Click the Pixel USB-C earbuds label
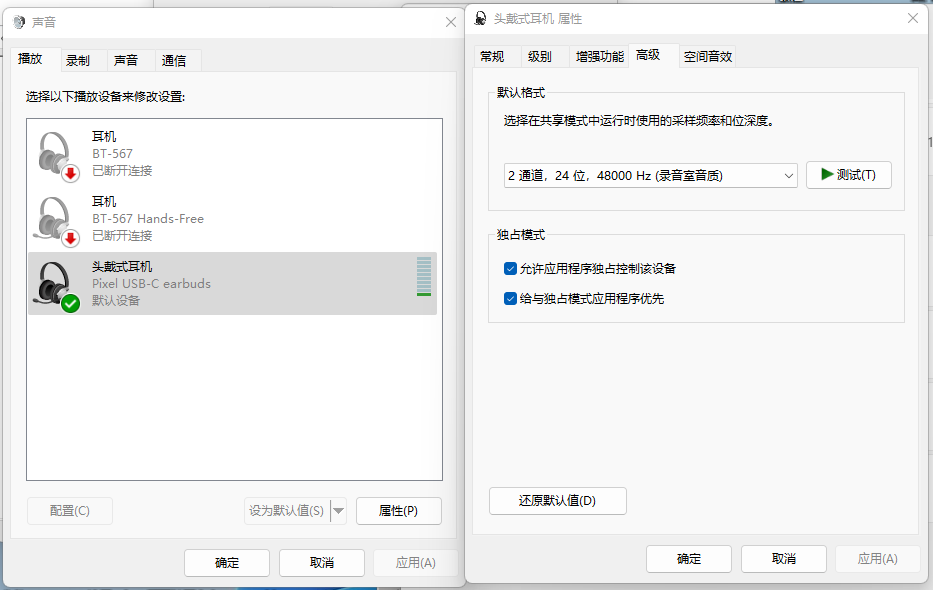The image size is (933, 590). [152, 284]
